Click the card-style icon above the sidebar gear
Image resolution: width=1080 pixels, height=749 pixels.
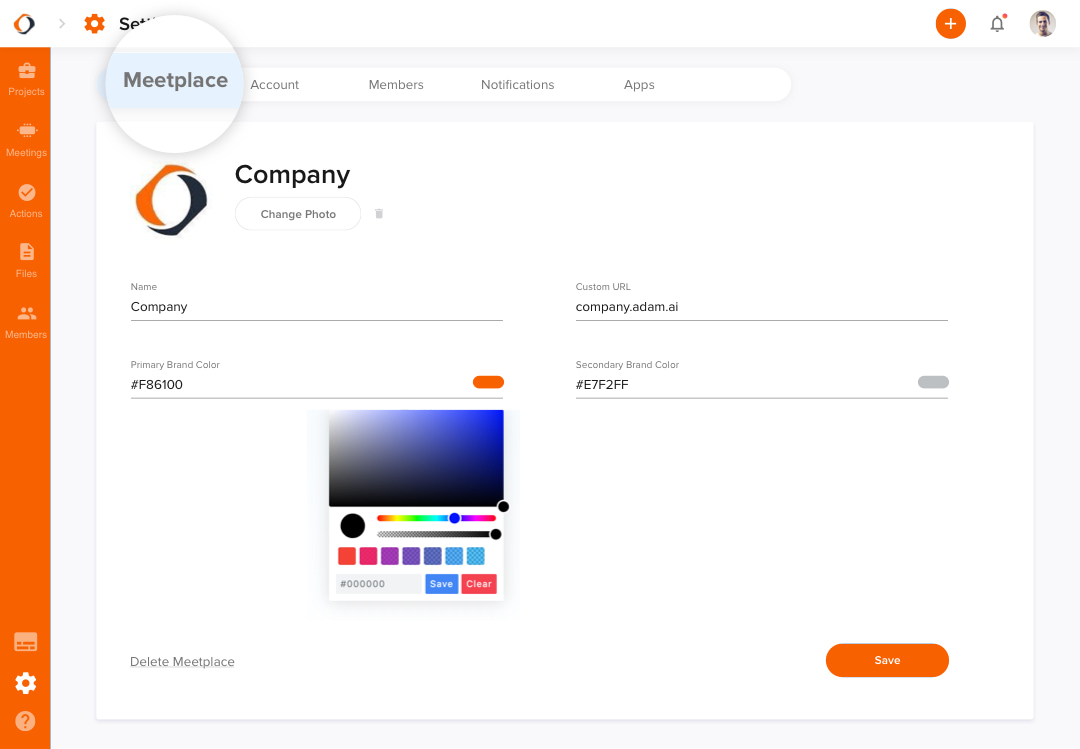(x=26, y=642)
